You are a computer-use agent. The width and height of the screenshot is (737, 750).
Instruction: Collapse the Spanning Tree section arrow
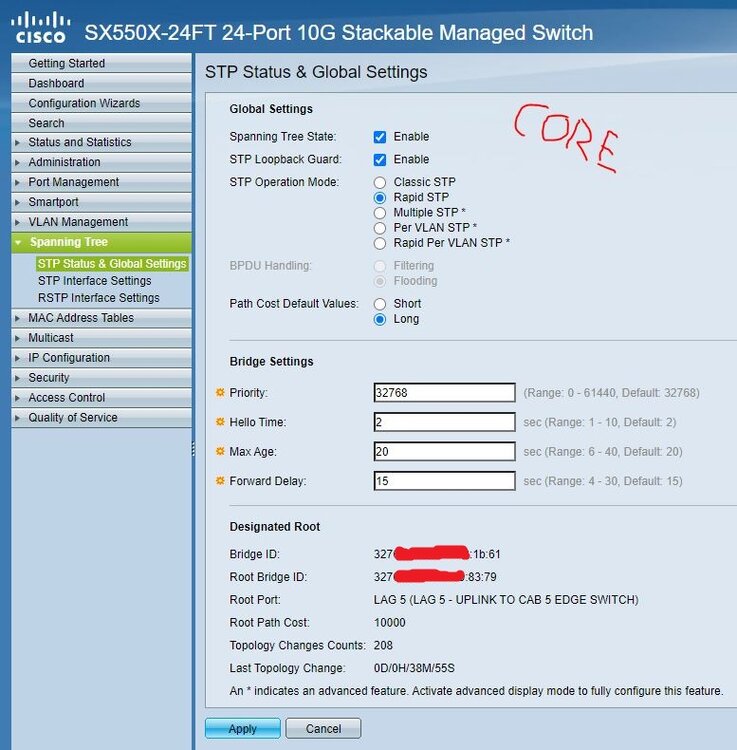(18, 243)
